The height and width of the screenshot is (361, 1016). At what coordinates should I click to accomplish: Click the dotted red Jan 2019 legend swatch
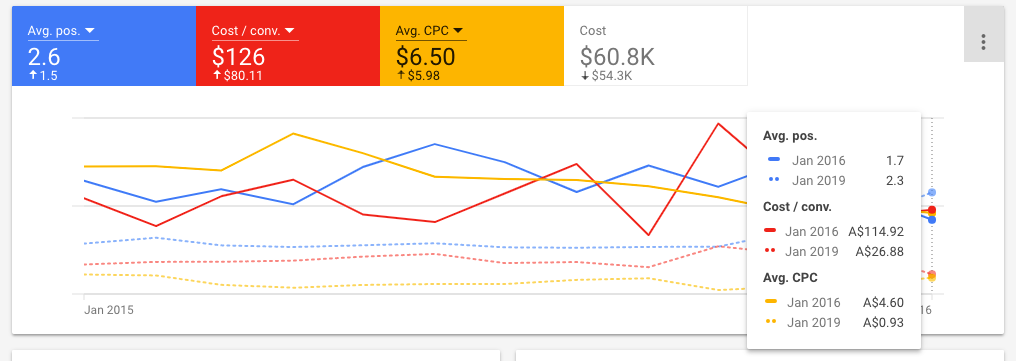(770, 250)
